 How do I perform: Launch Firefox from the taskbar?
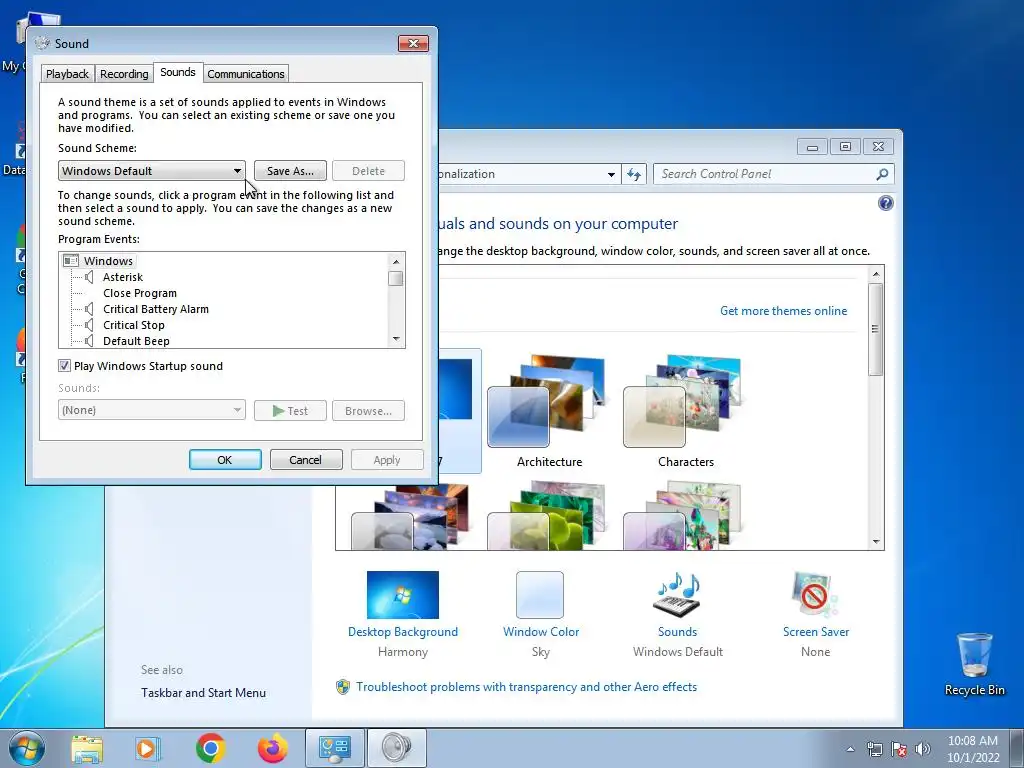[x=272, y=748]
